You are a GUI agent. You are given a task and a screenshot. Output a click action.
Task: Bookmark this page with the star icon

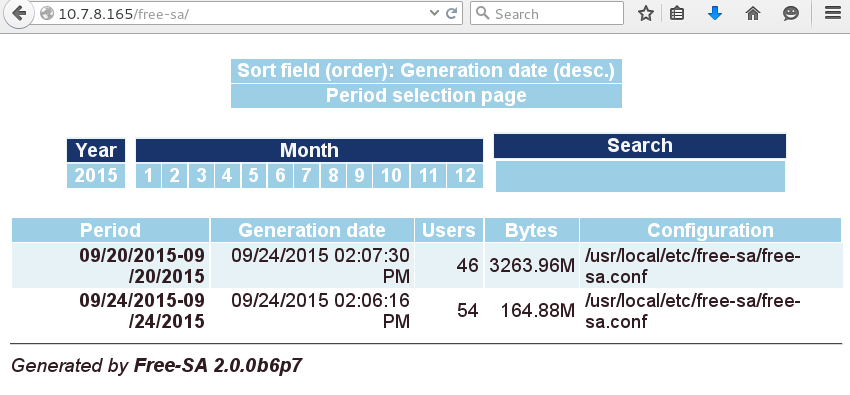point(646,14)
